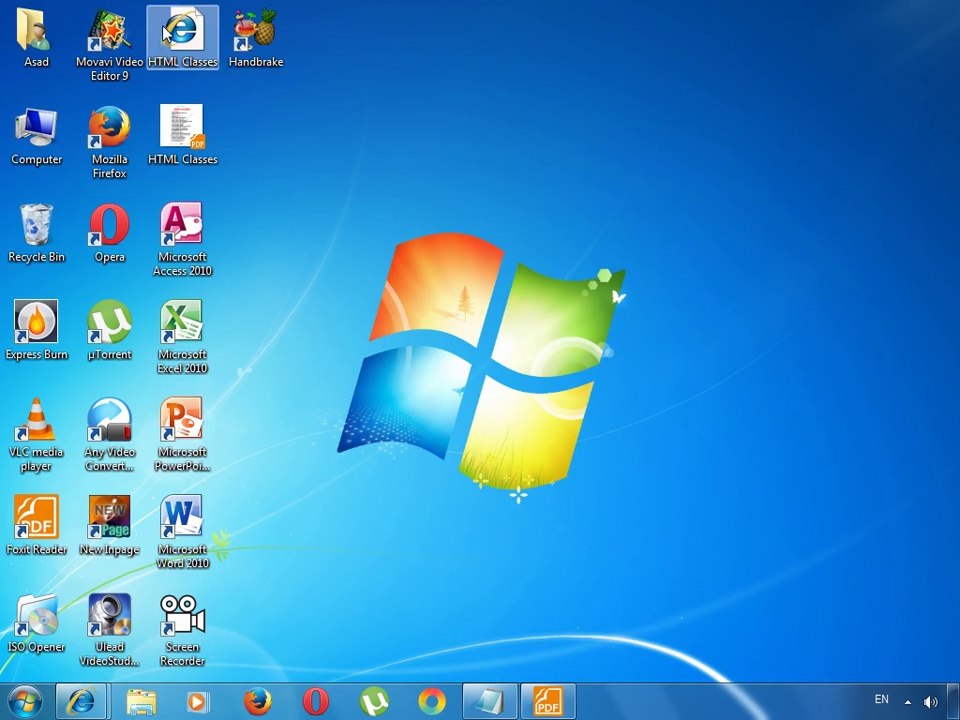Open Foxit Reader desktop shortcut
This screenshot has height=720, width=960.
36,525
